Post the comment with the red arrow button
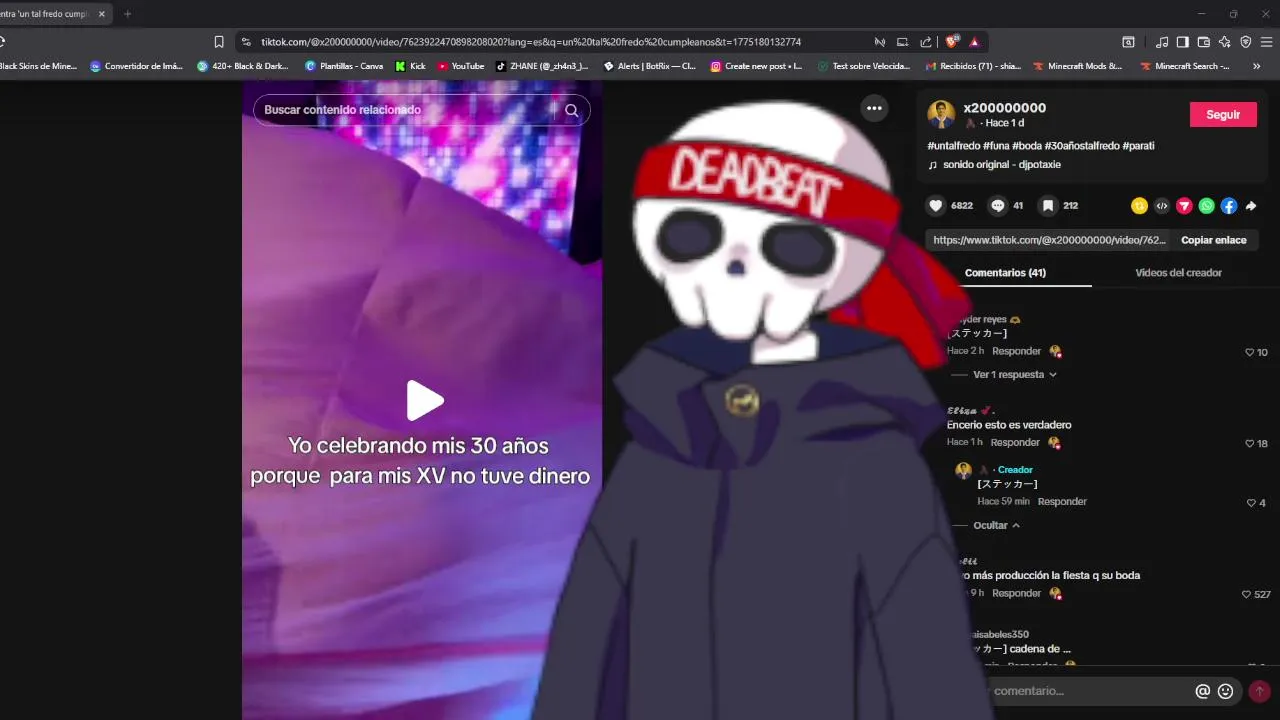Viewport: 1280px width, 720px height. click(1259, 691)
